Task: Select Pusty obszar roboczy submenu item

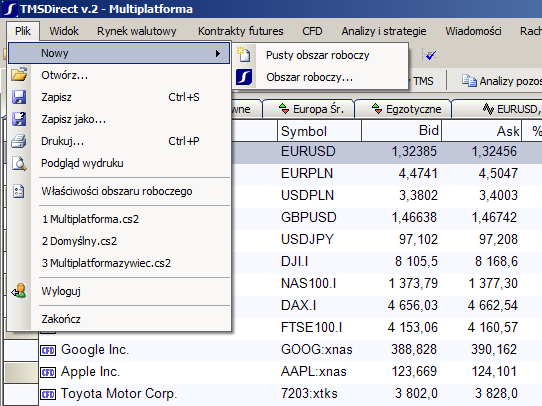Action: click(320, 55)
